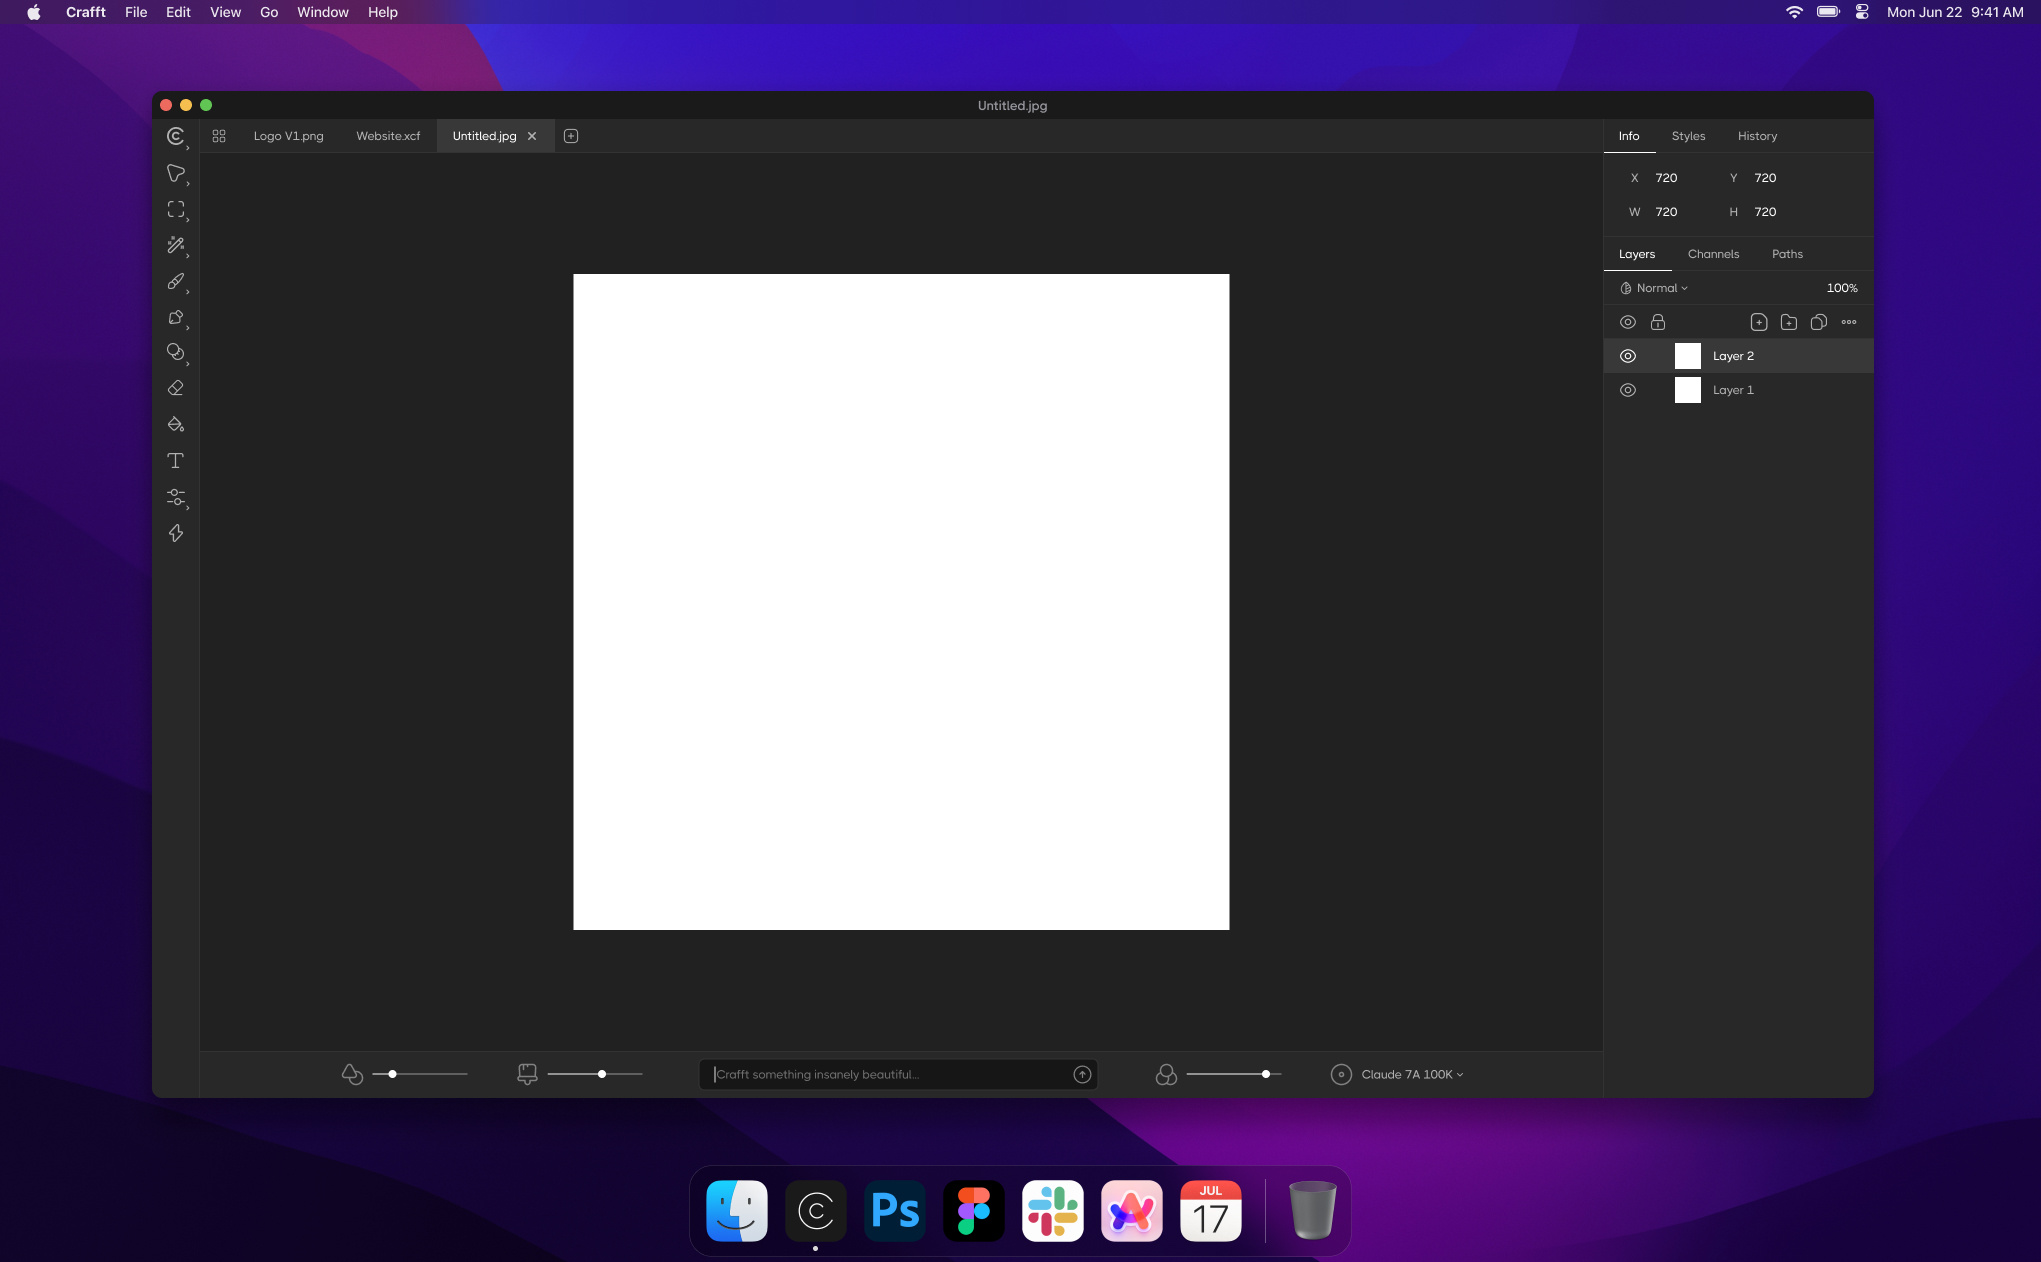Expand layer options with the ellipsis menu
Screen dimensions: 2041x1262
[1849, 322]
